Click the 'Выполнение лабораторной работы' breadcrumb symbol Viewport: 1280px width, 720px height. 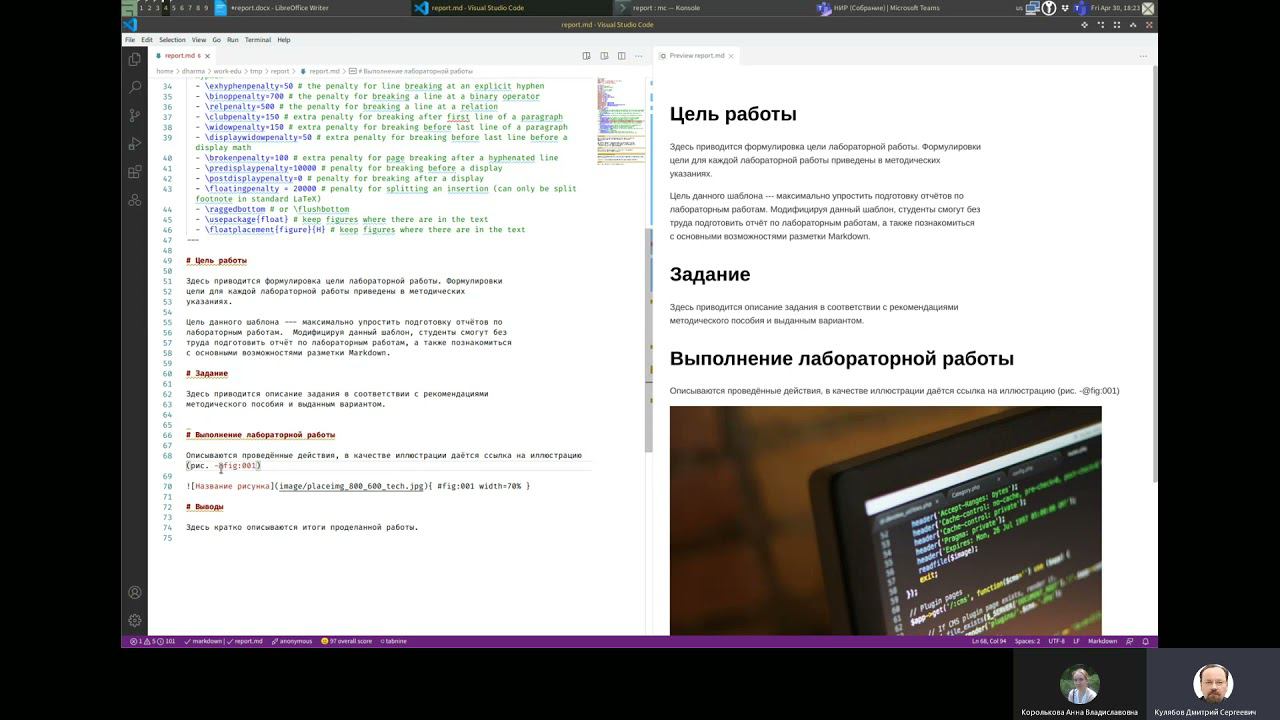[413, 72]
